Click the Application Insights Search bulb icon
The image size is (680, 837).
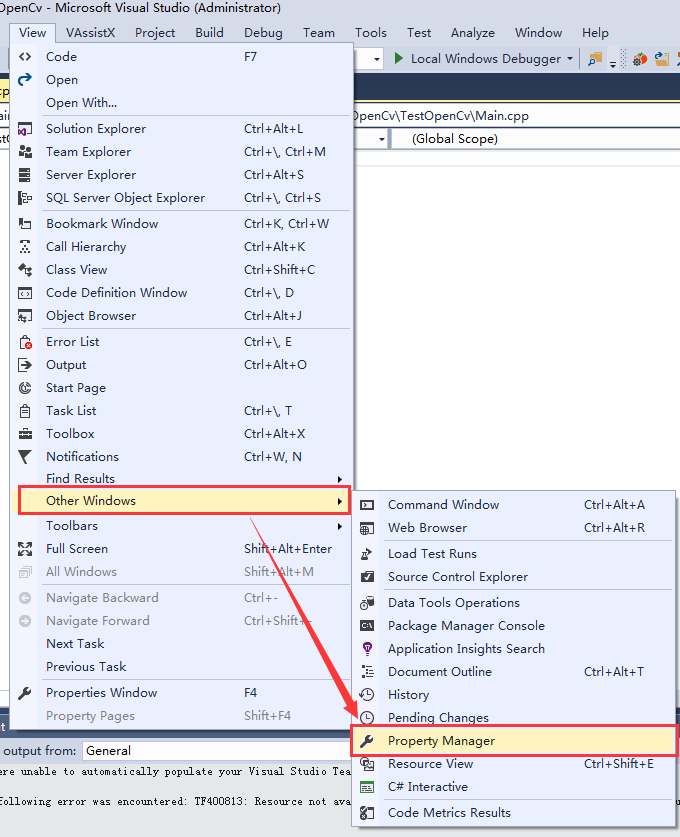coord(367,649)
